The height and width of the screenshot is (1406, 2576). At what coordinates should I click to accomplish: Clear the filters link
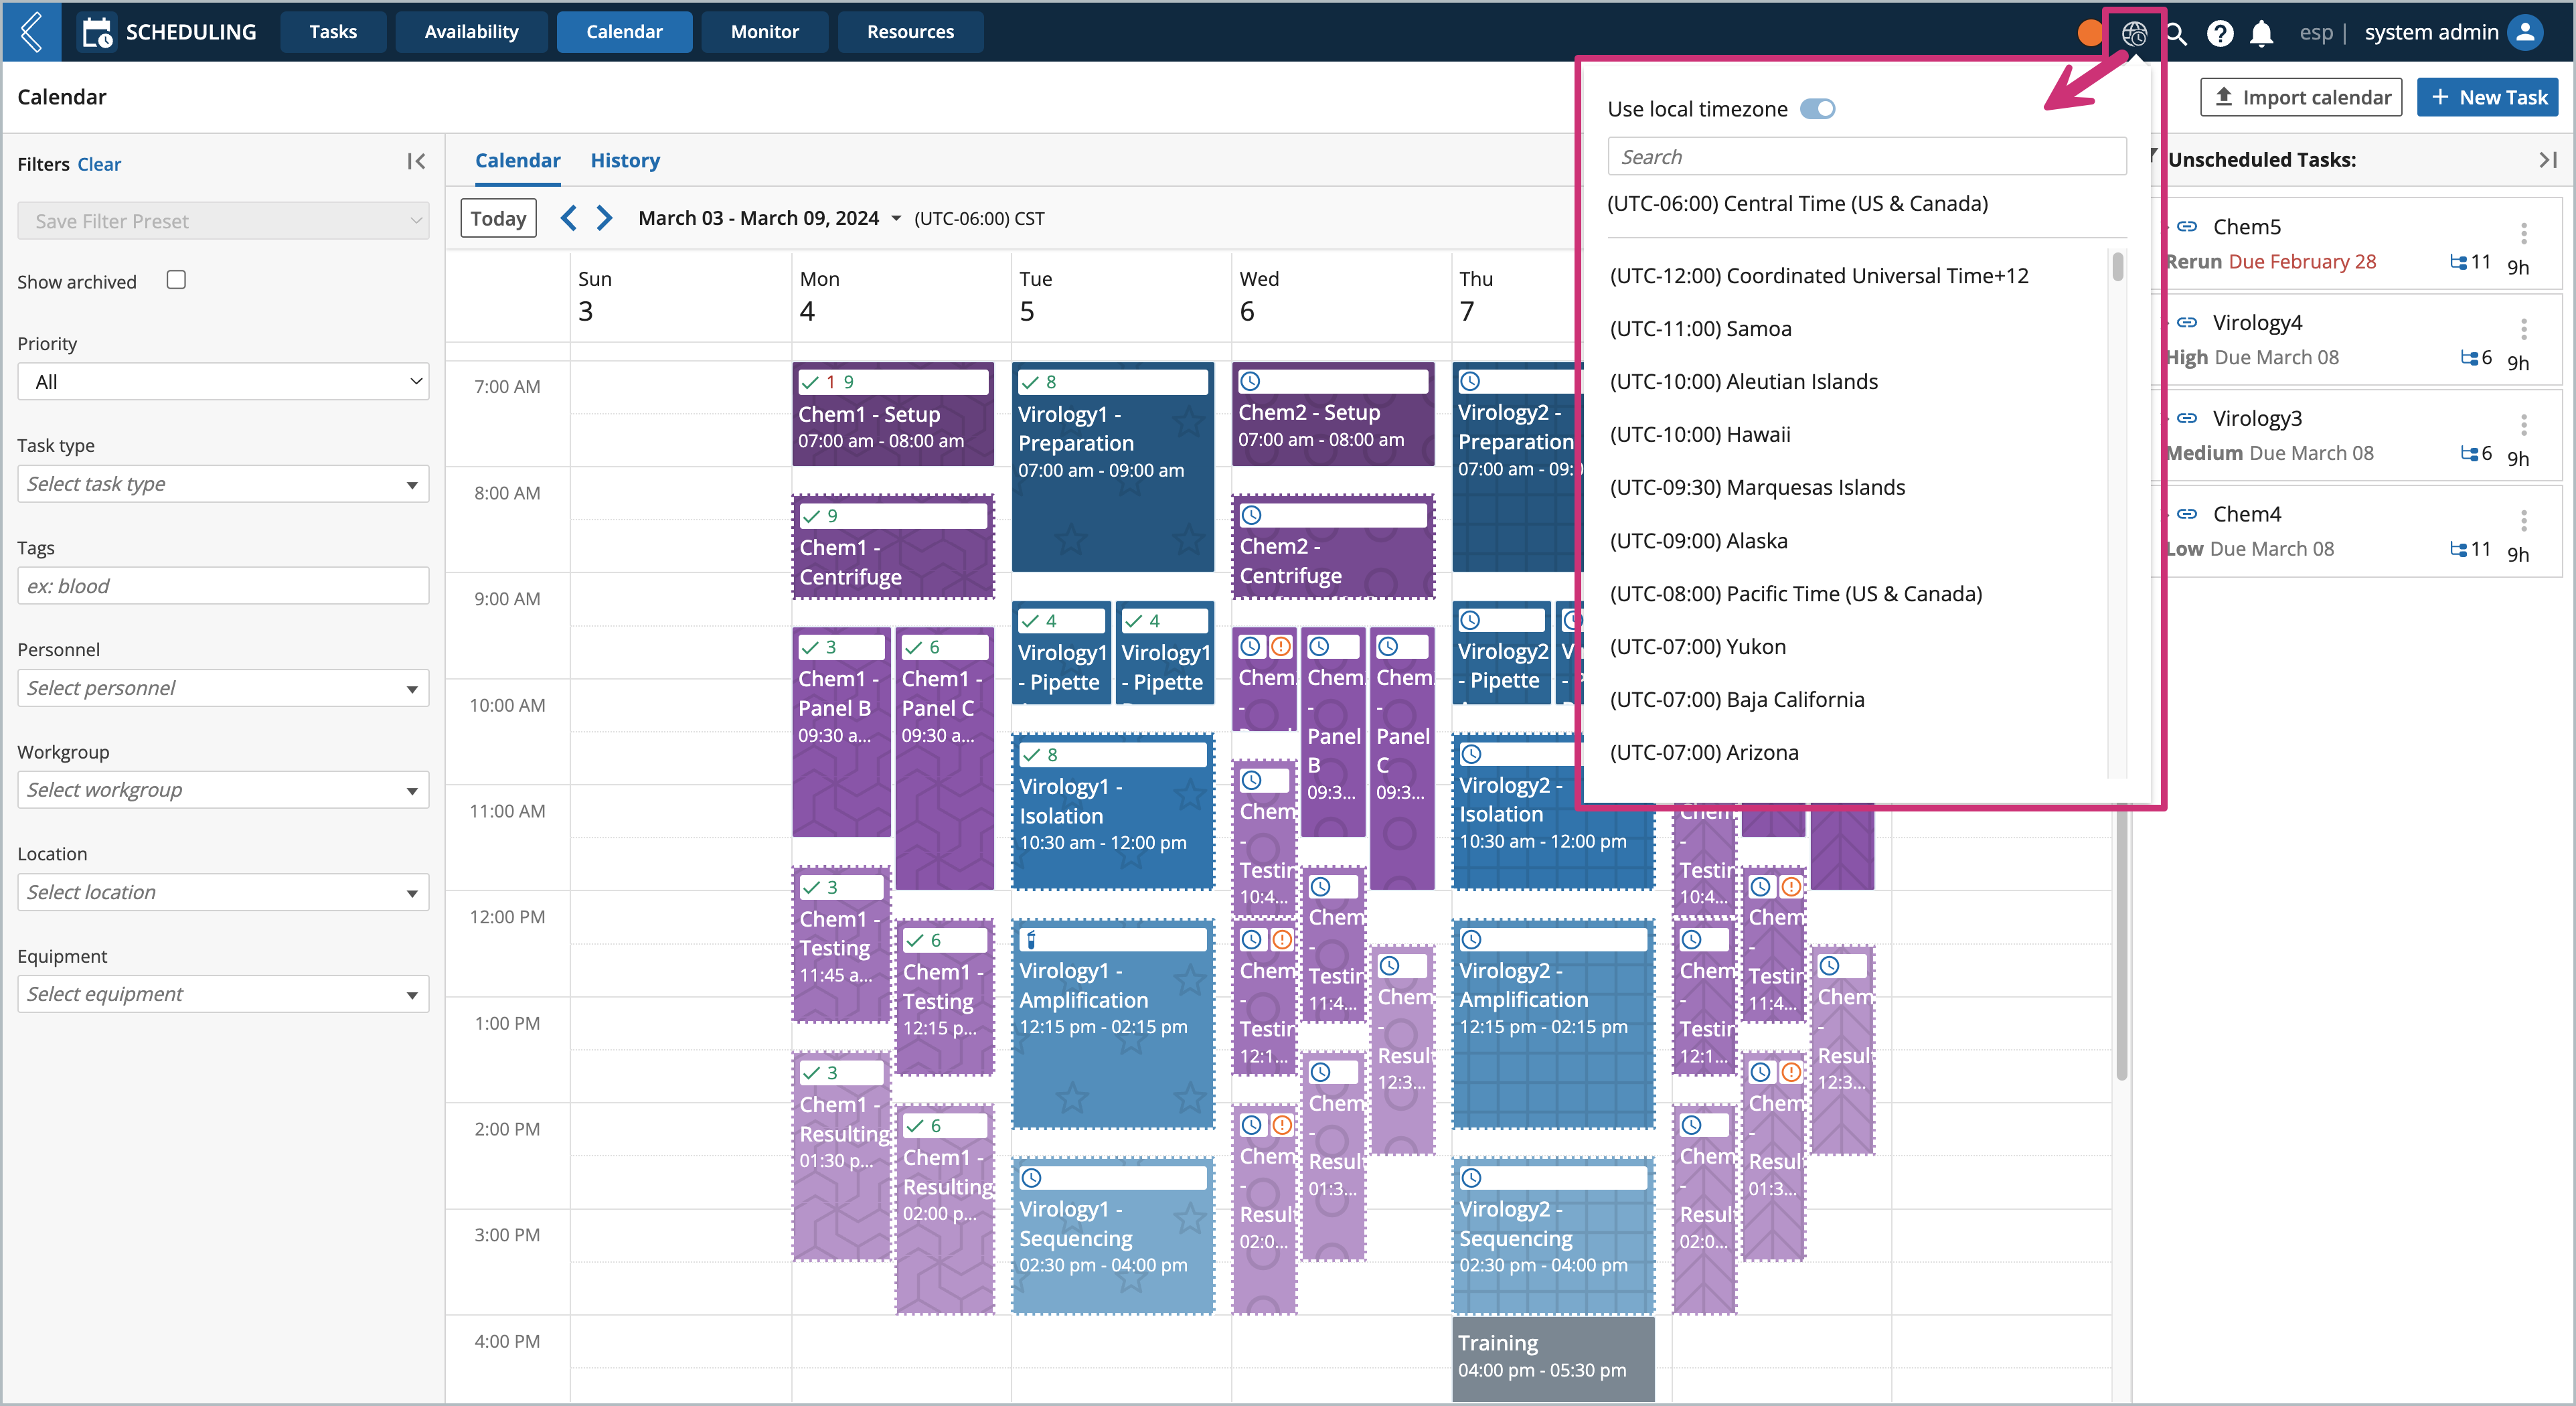pyautogui.click(x=99, y=164)
